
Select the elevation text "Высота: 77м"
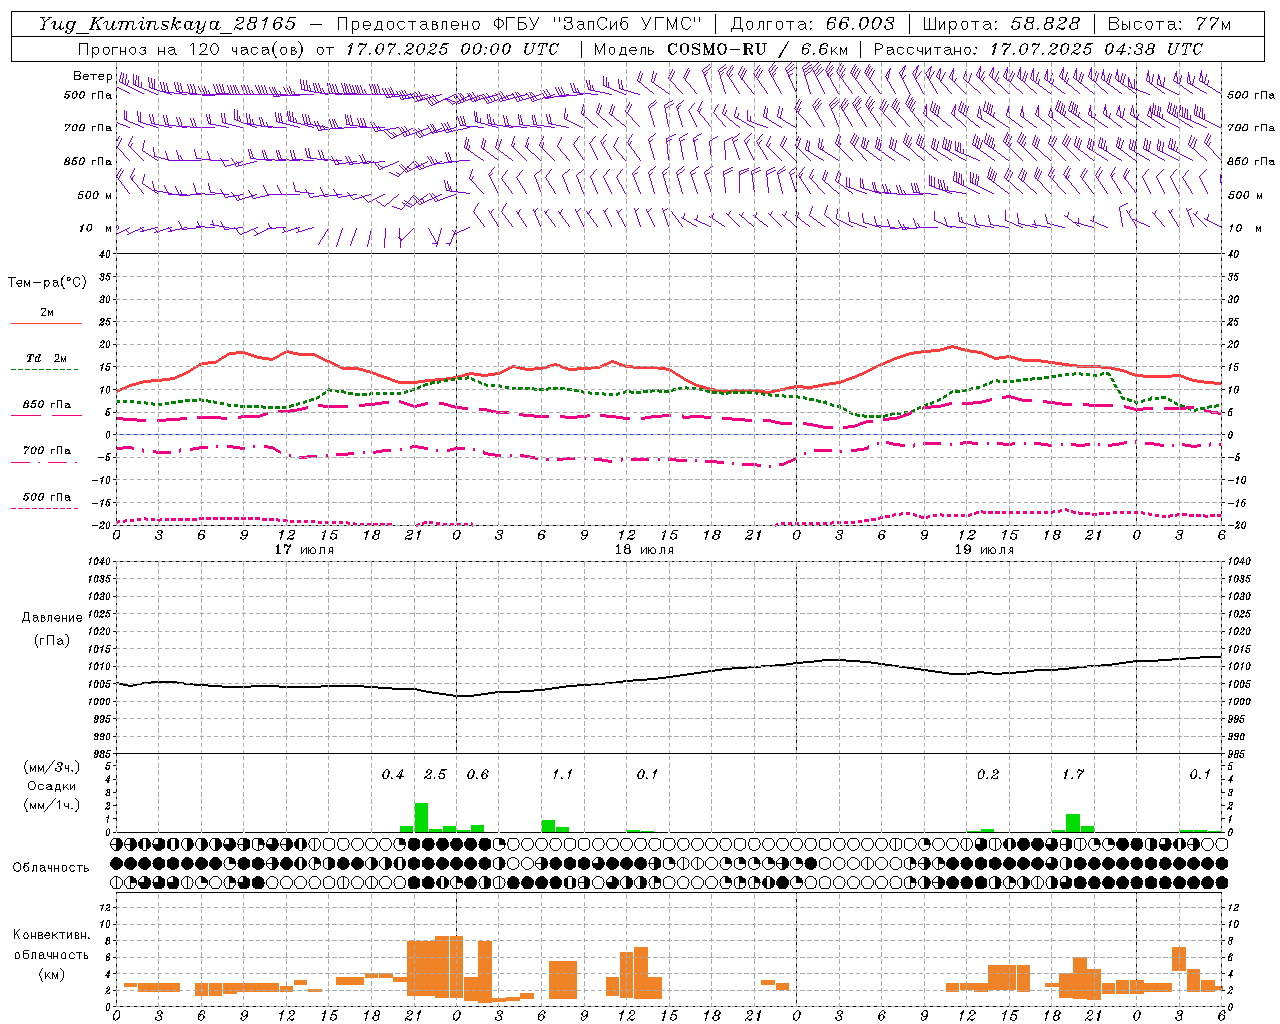tap(1169, 24)
